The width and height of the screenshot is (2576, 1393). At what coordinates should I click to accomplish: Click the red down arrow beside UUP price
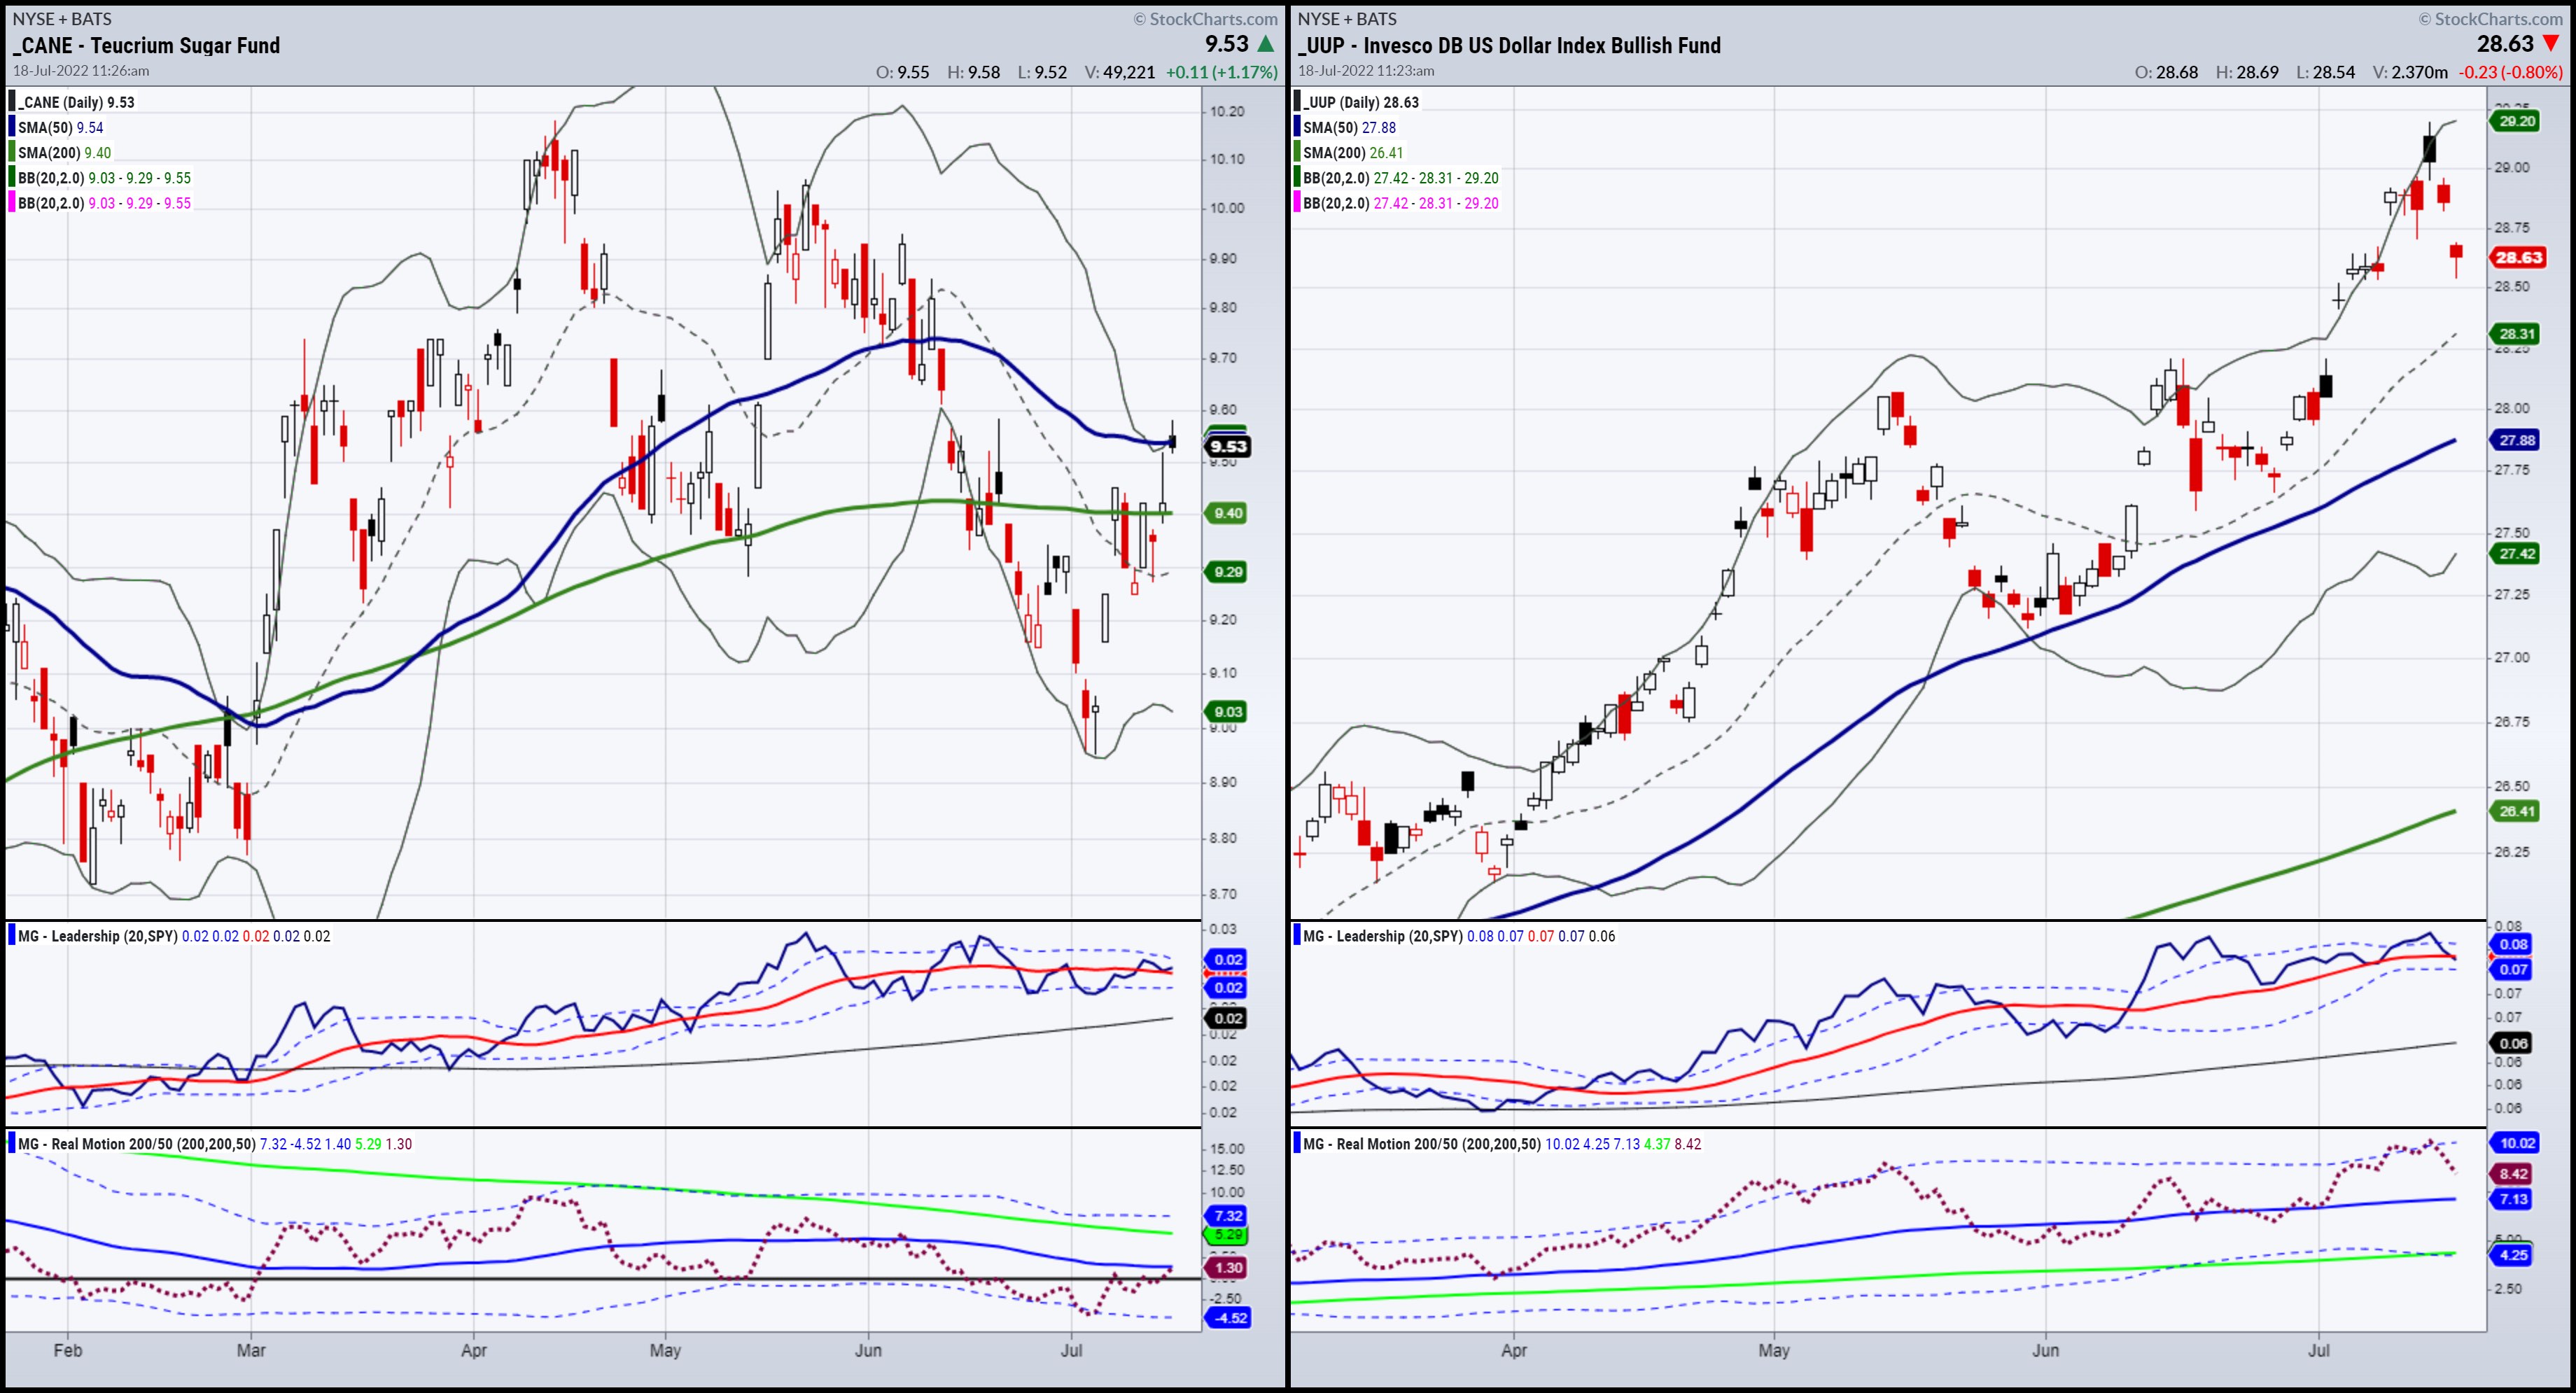coord(2551,44)
